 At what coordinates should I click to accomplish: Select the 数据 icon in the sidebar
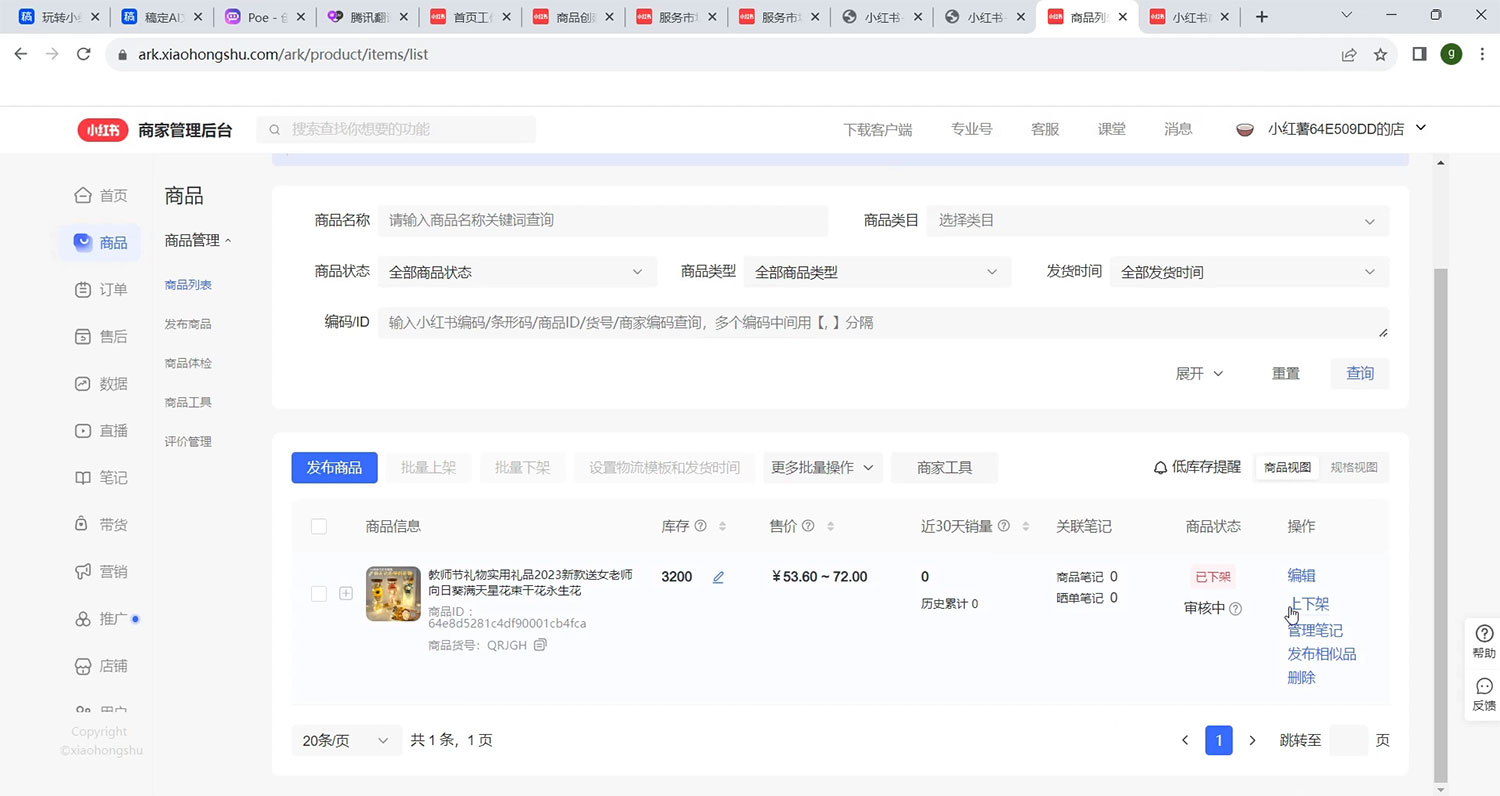[x=86, y=383]
